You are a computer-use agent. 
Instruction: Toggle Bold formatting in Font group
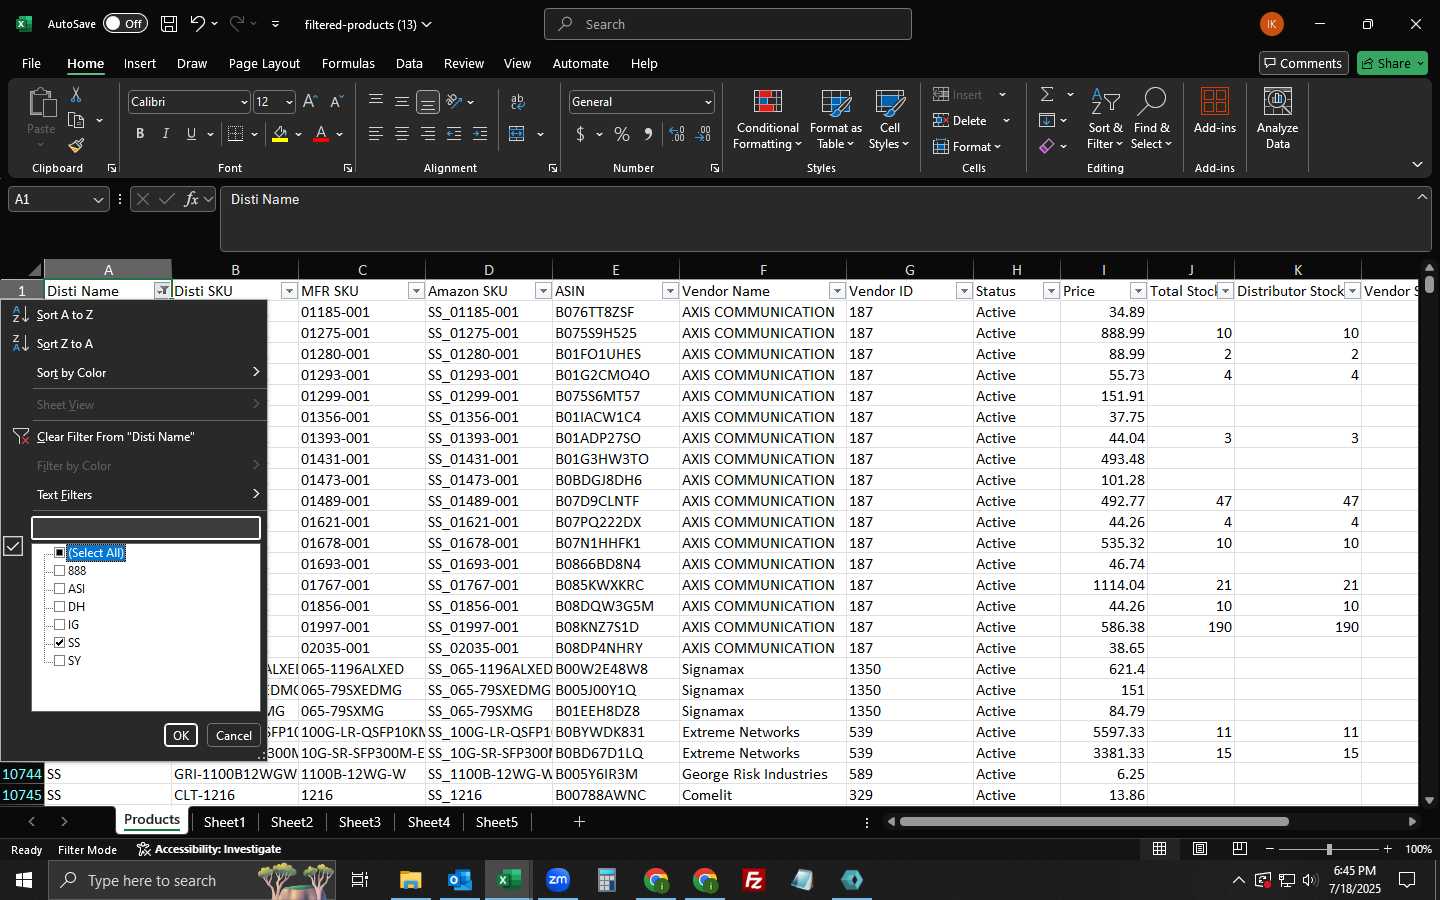point(140,134)
